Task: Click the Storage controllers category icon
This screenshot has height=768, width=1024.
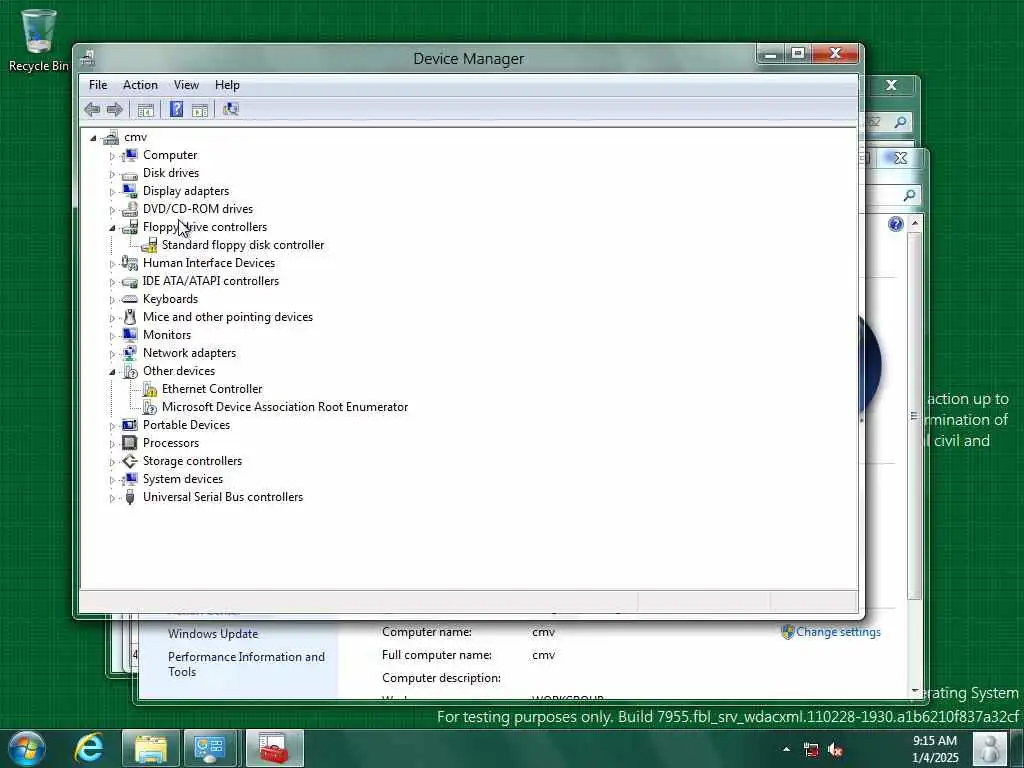Action: click(x=130, y=461)
